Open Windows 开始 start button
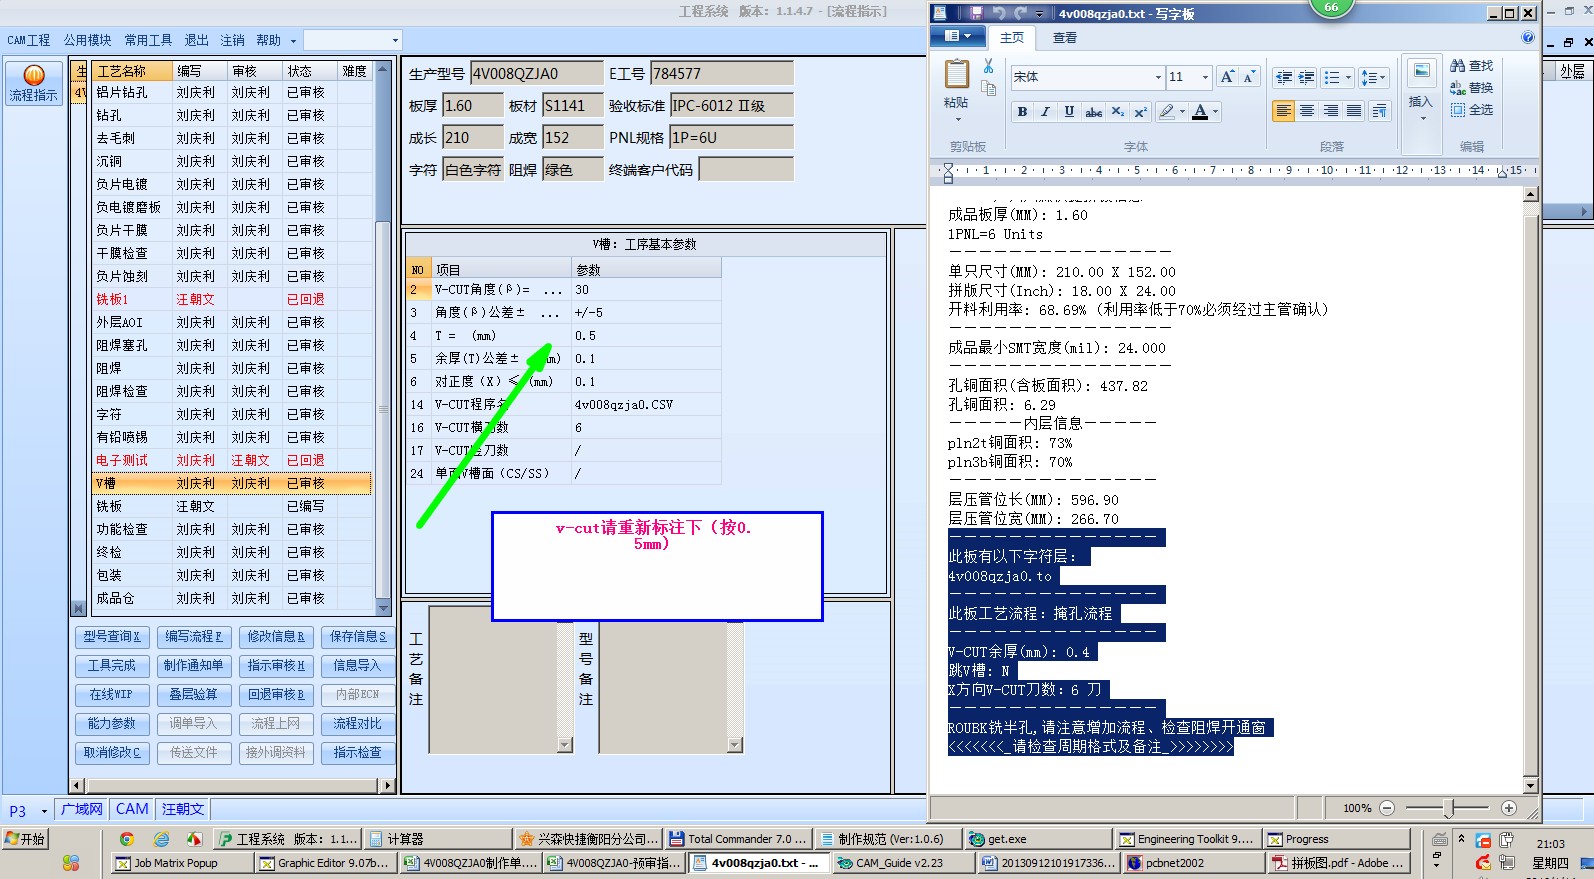1594x879 pixels. (26, 839)
